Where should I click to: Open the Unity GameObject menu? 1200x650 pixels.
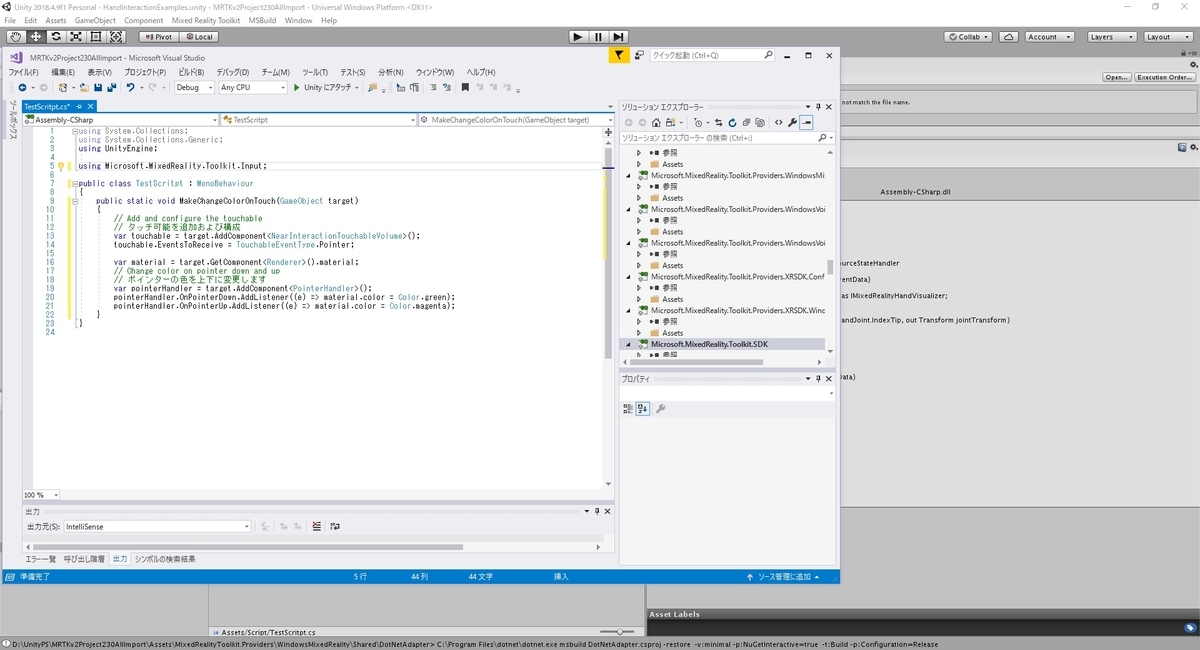point(95,20)
